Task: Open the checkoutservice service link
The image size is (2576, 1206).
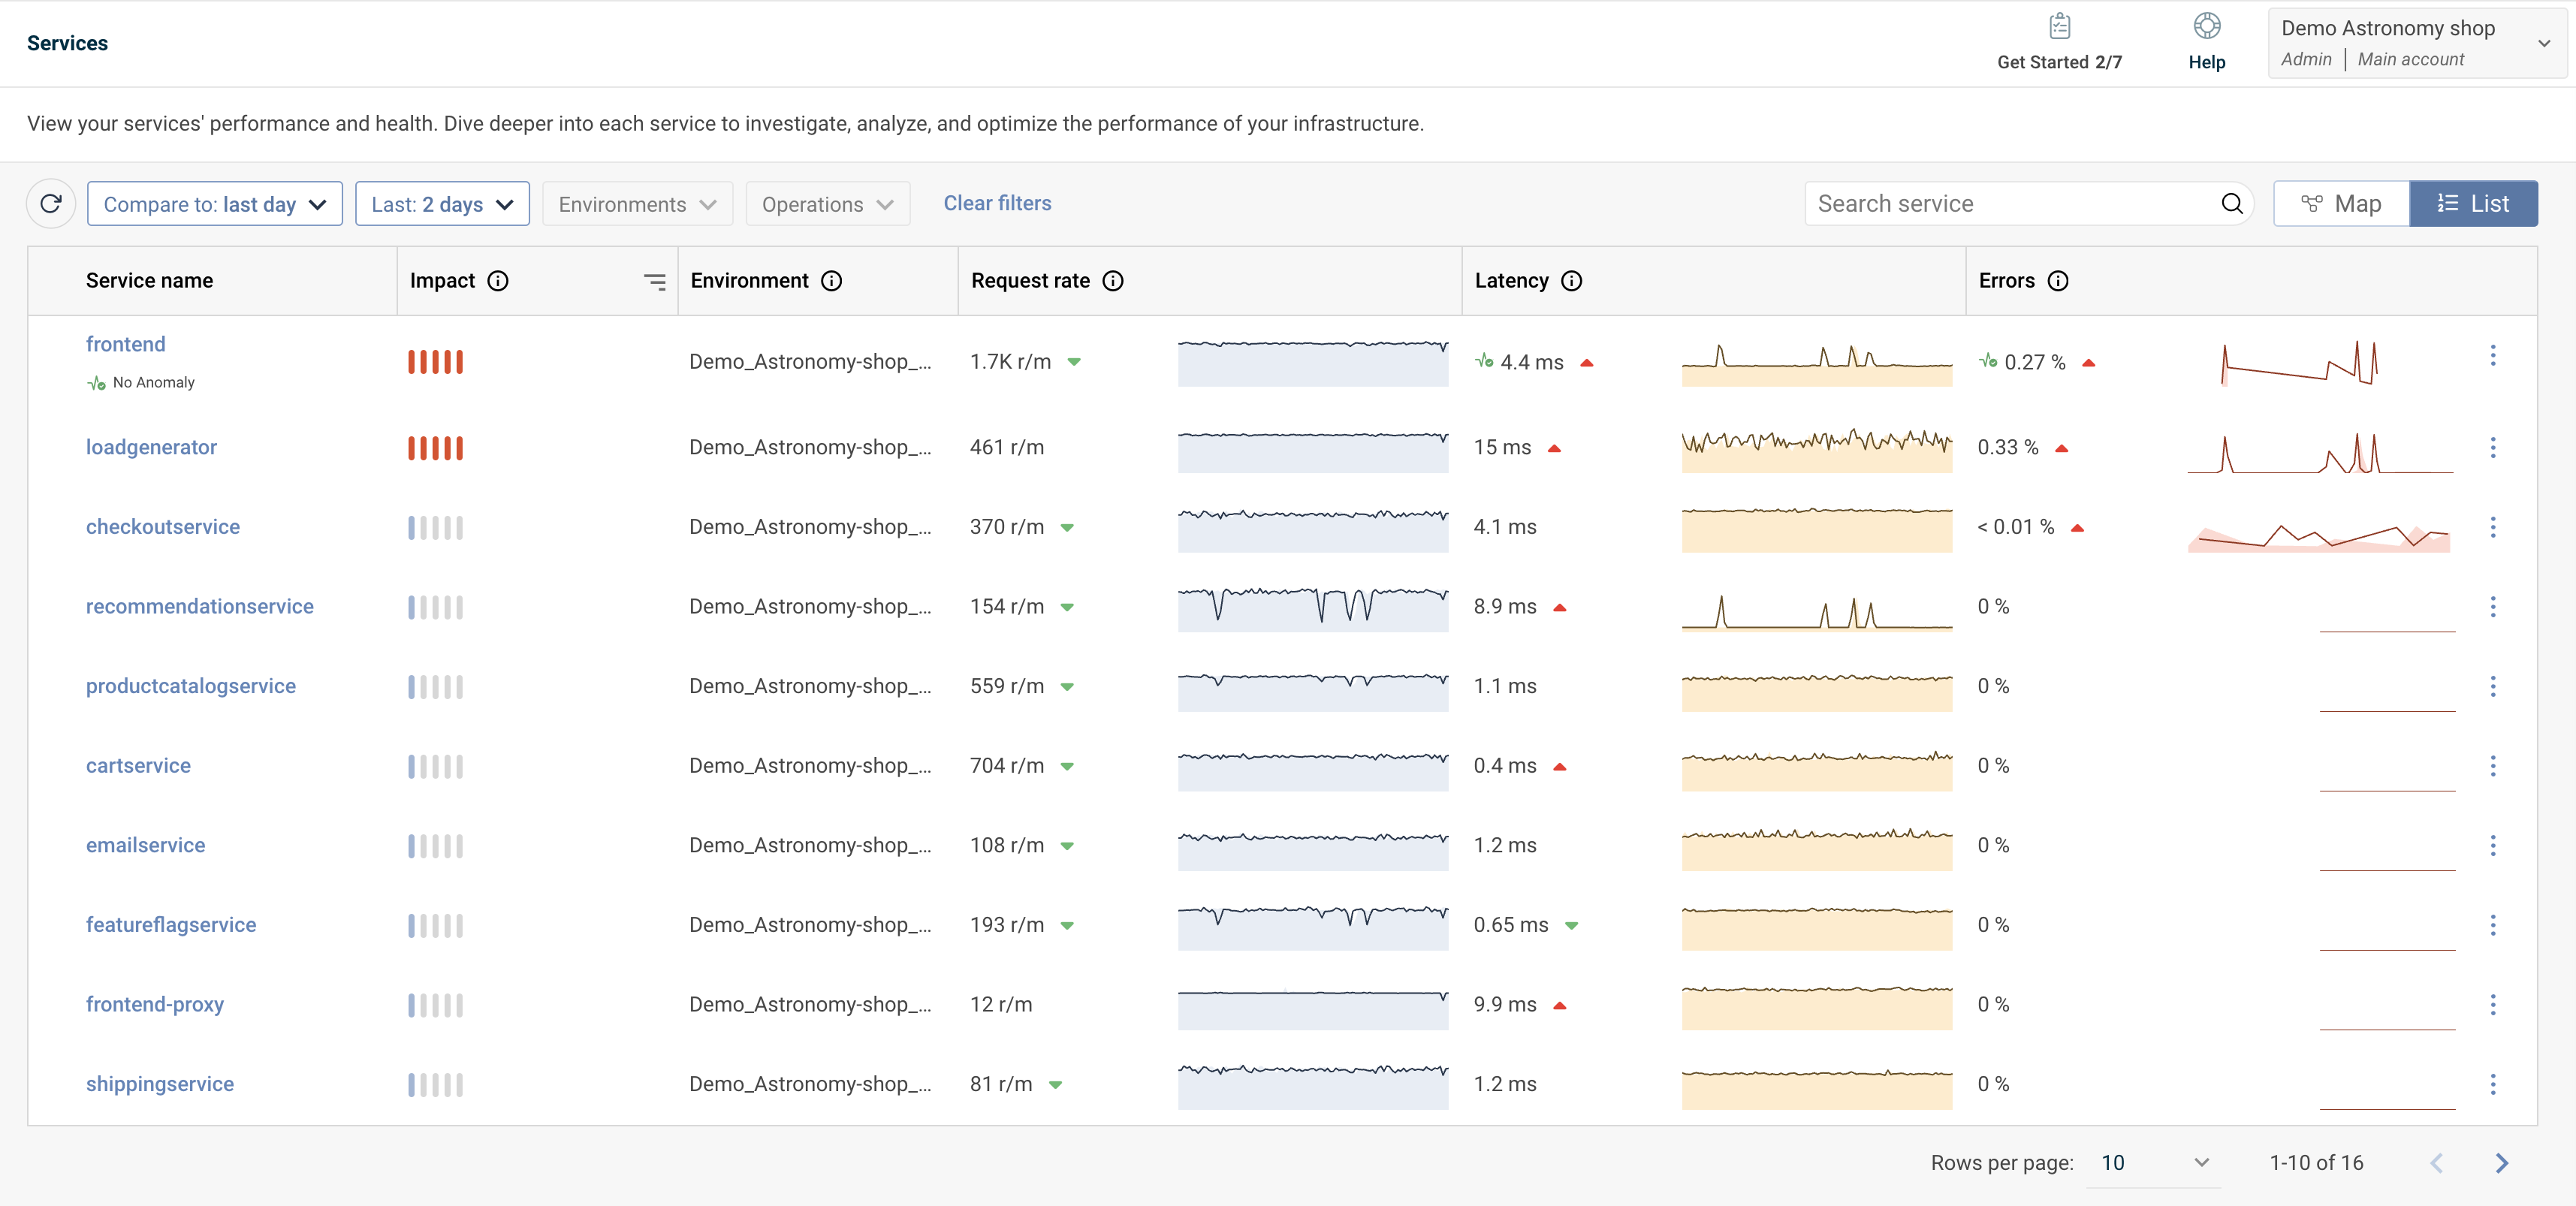Action: (x=163, y=527)
